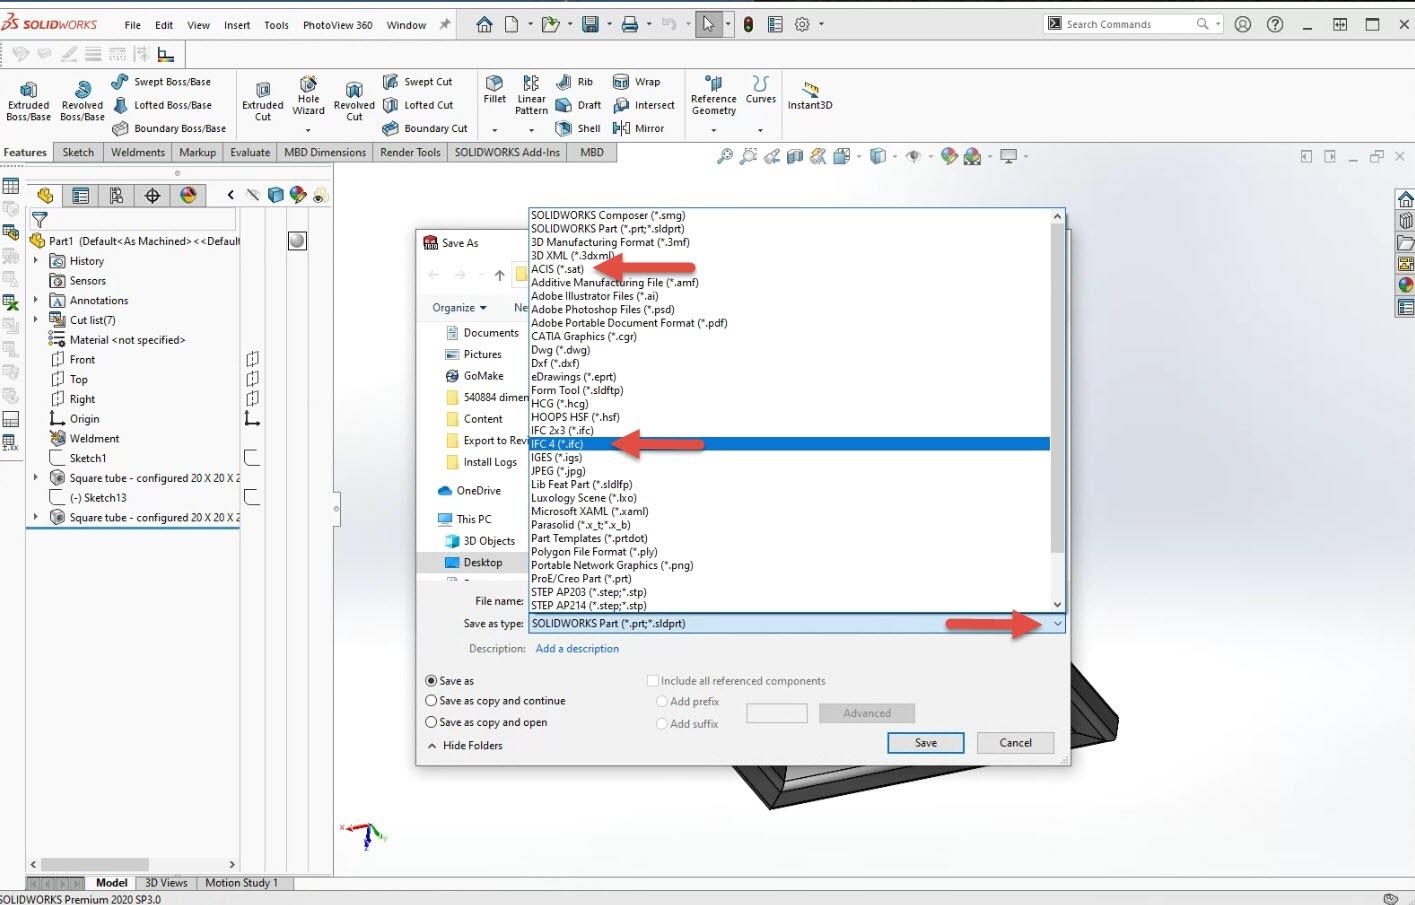This screenshot has height=905, width=1415.
Task: Choose the Wrap tool
Action: 636,82
